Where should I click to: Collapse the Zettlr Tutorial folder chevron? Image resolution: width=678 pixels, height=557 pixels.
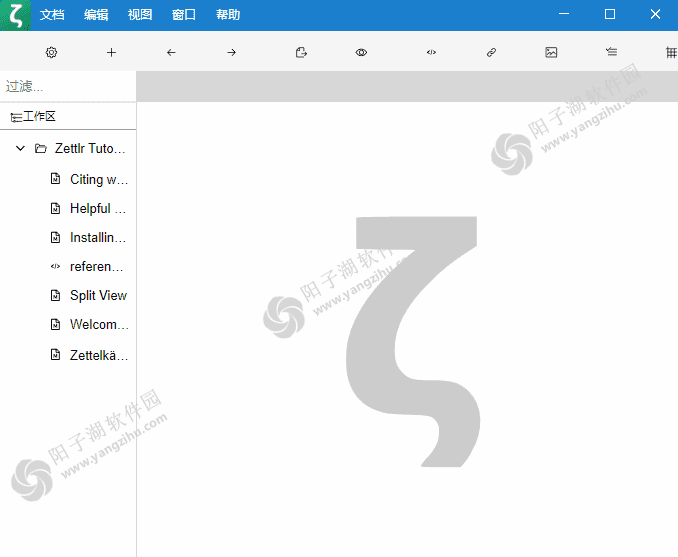(20, 148)
